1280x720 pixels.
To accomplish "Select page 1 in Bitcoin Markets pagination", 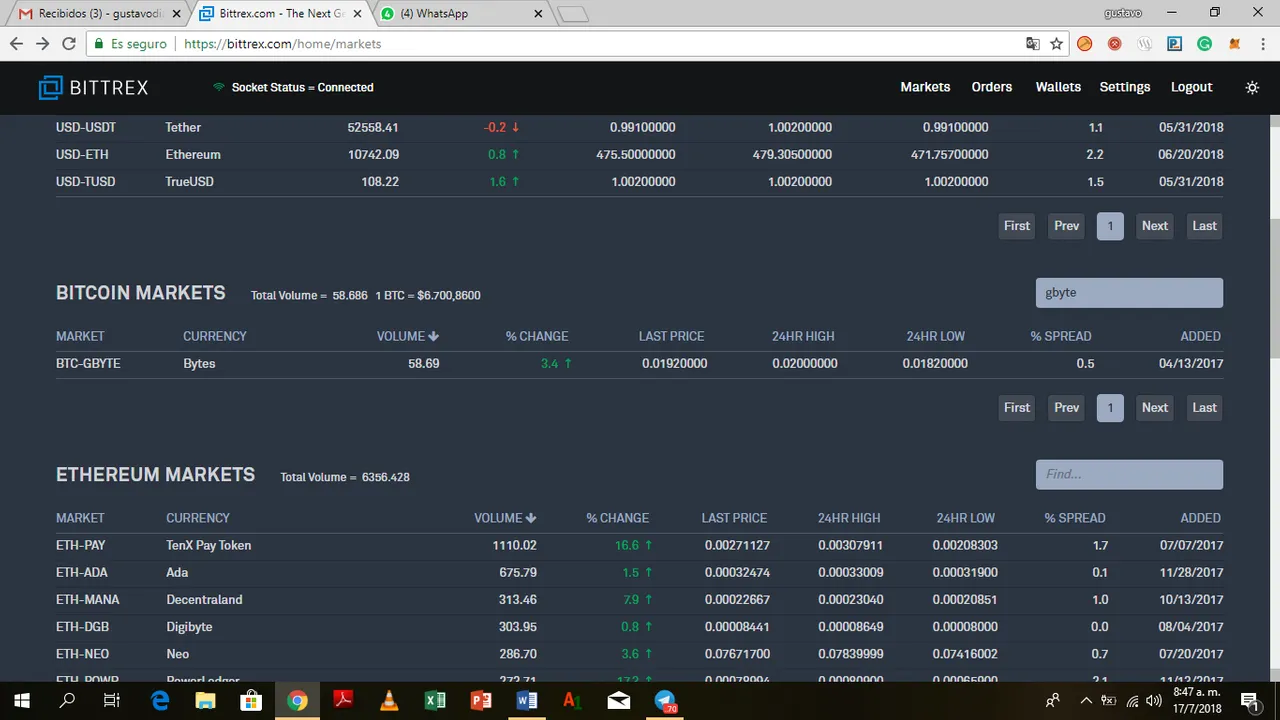I will point(1110,407).
